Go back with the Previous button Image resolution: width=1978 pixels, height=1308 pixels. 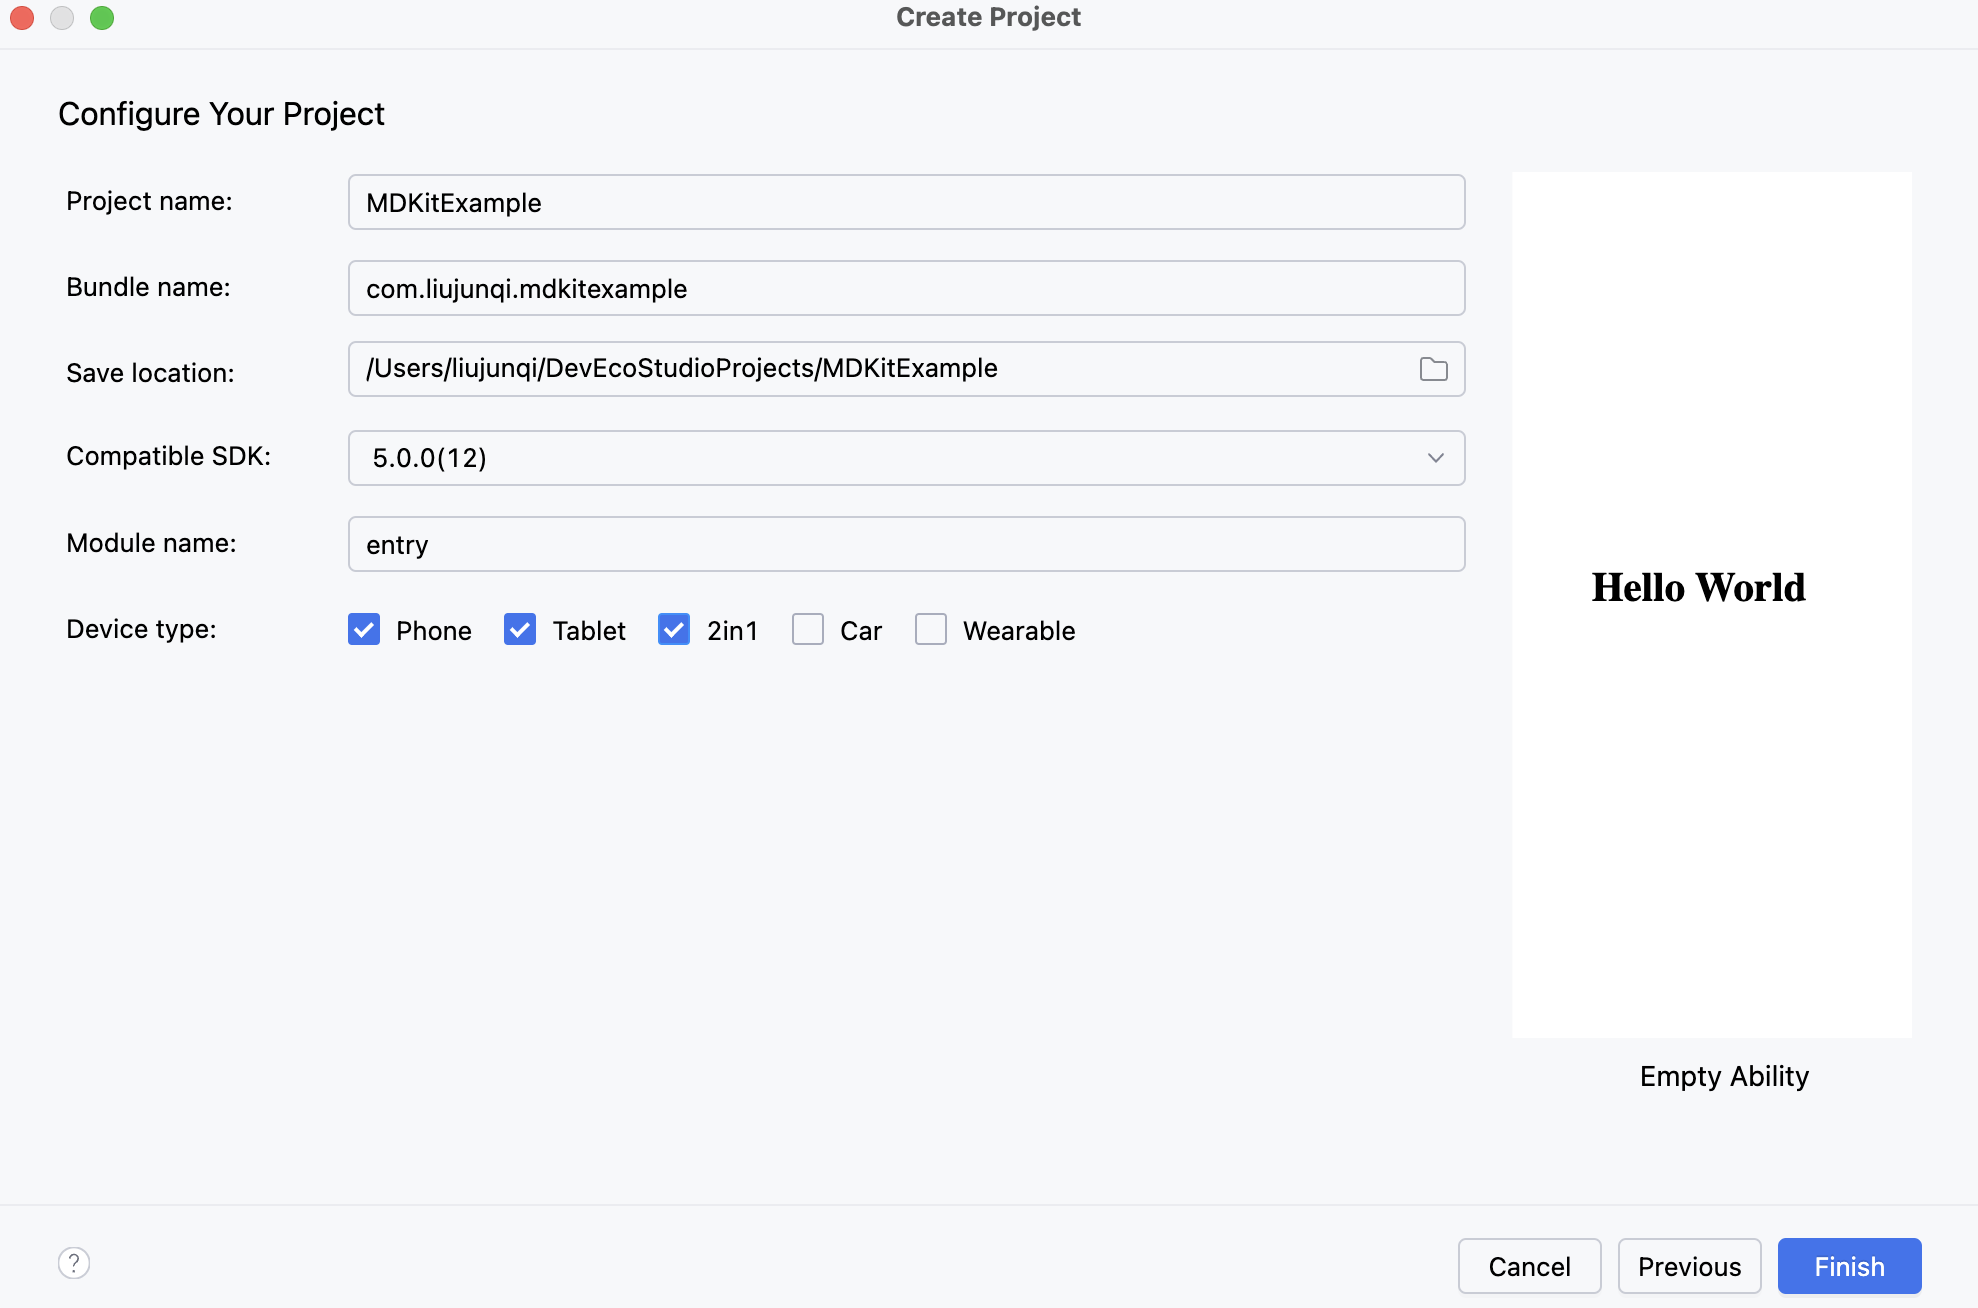pyautogui.click(x=1689, y=1266)
